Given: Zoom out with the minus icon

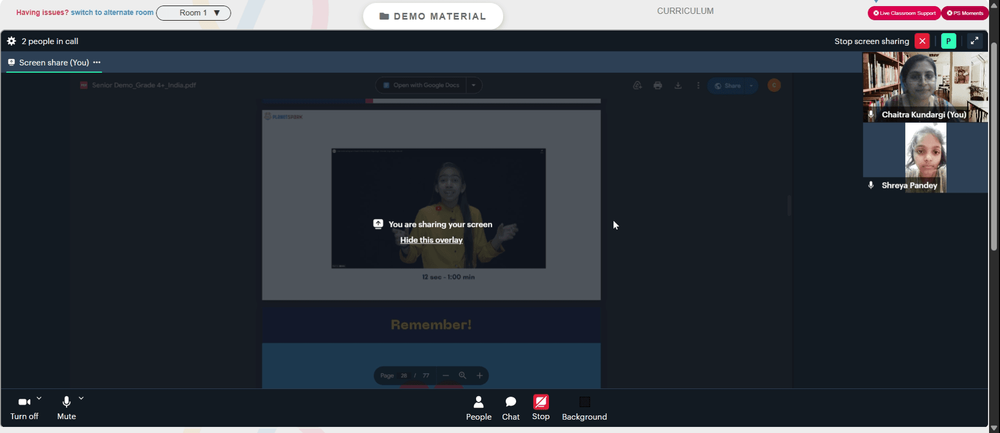Looking at the screenshot, I should [446, 376].
